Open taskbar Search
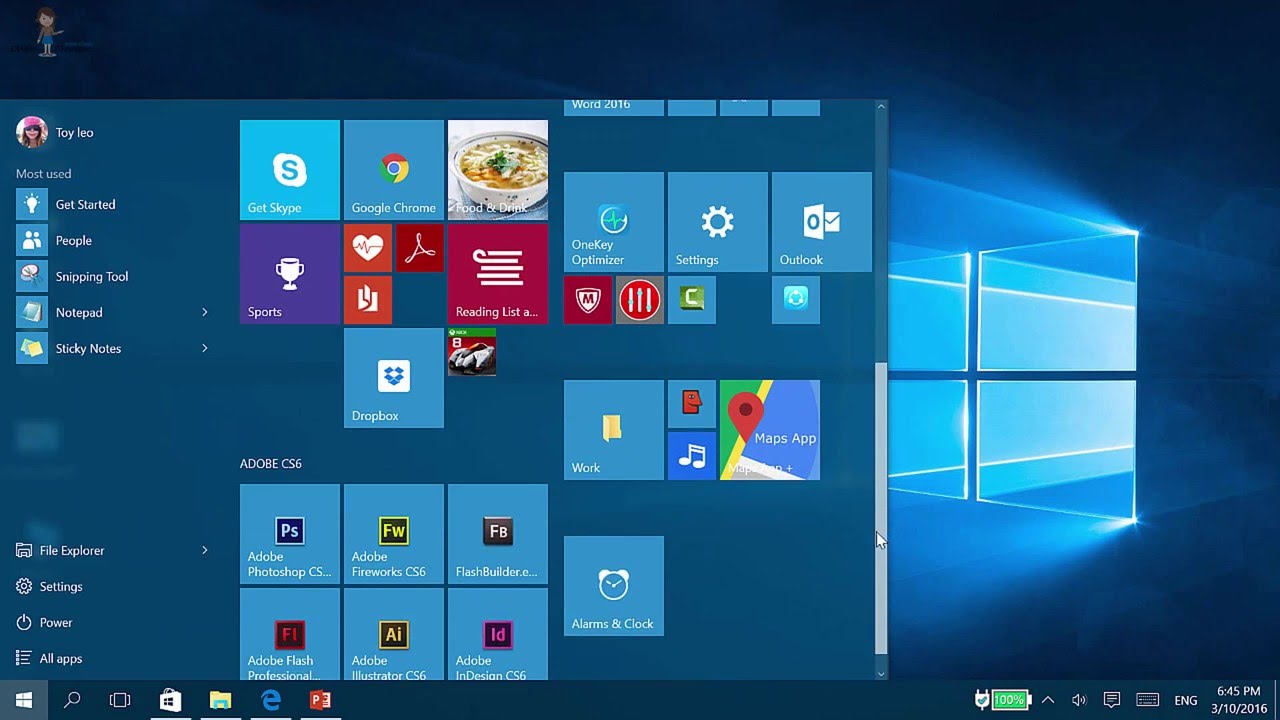 (x=72, y=700)
